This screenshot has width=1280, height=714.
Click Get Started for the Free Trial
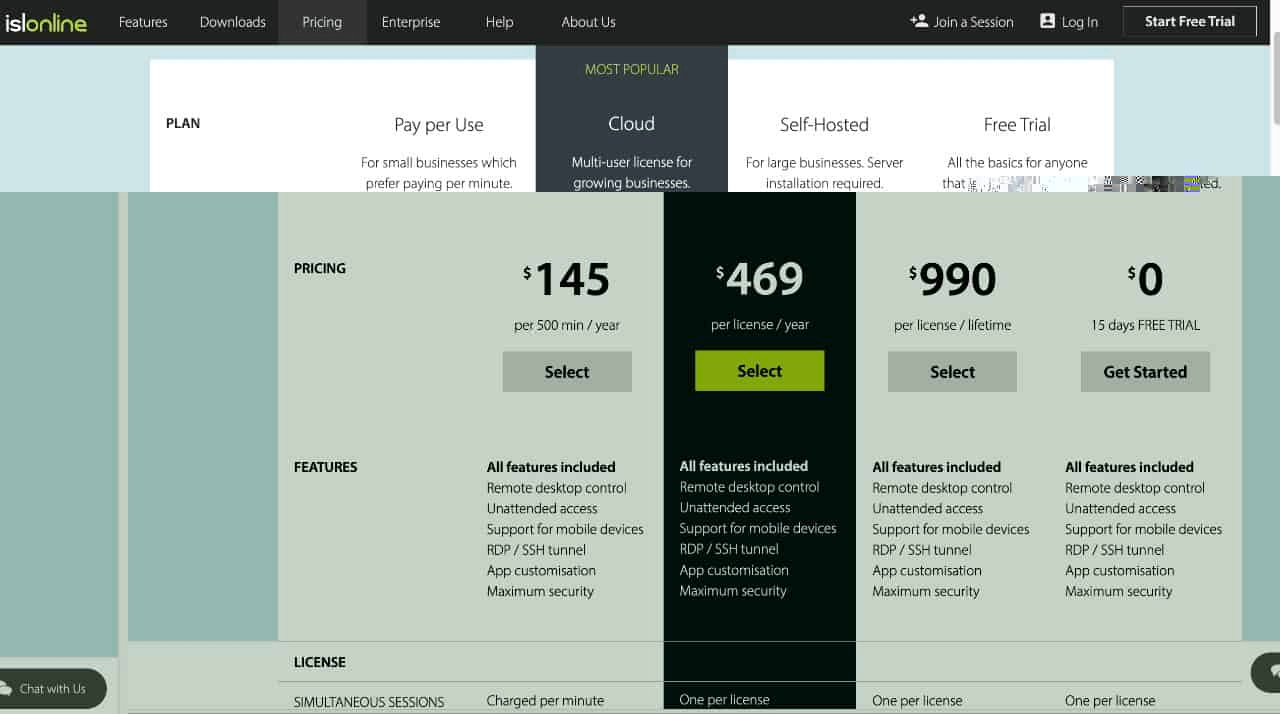1145,371
